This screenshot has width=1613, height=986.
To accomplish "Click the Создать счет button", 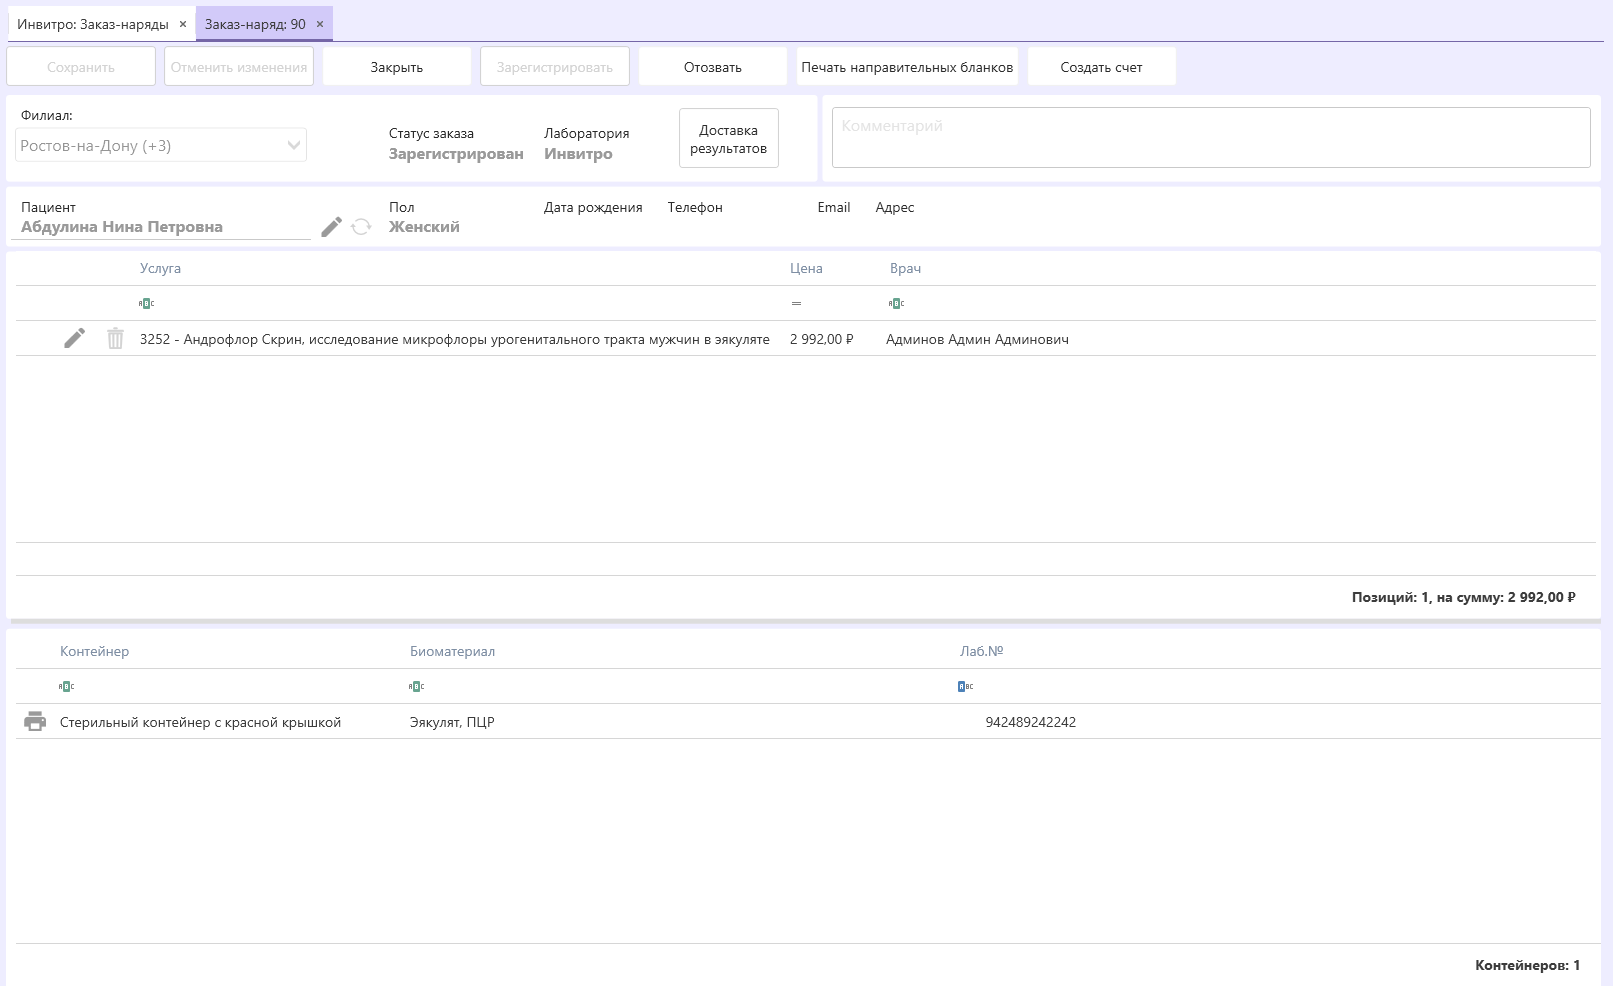I will [x=1101, y=67].
